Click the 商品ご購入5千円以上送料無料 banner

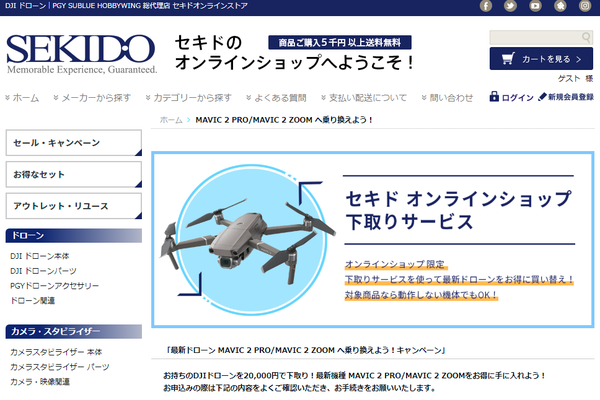(x=340, y=42)
